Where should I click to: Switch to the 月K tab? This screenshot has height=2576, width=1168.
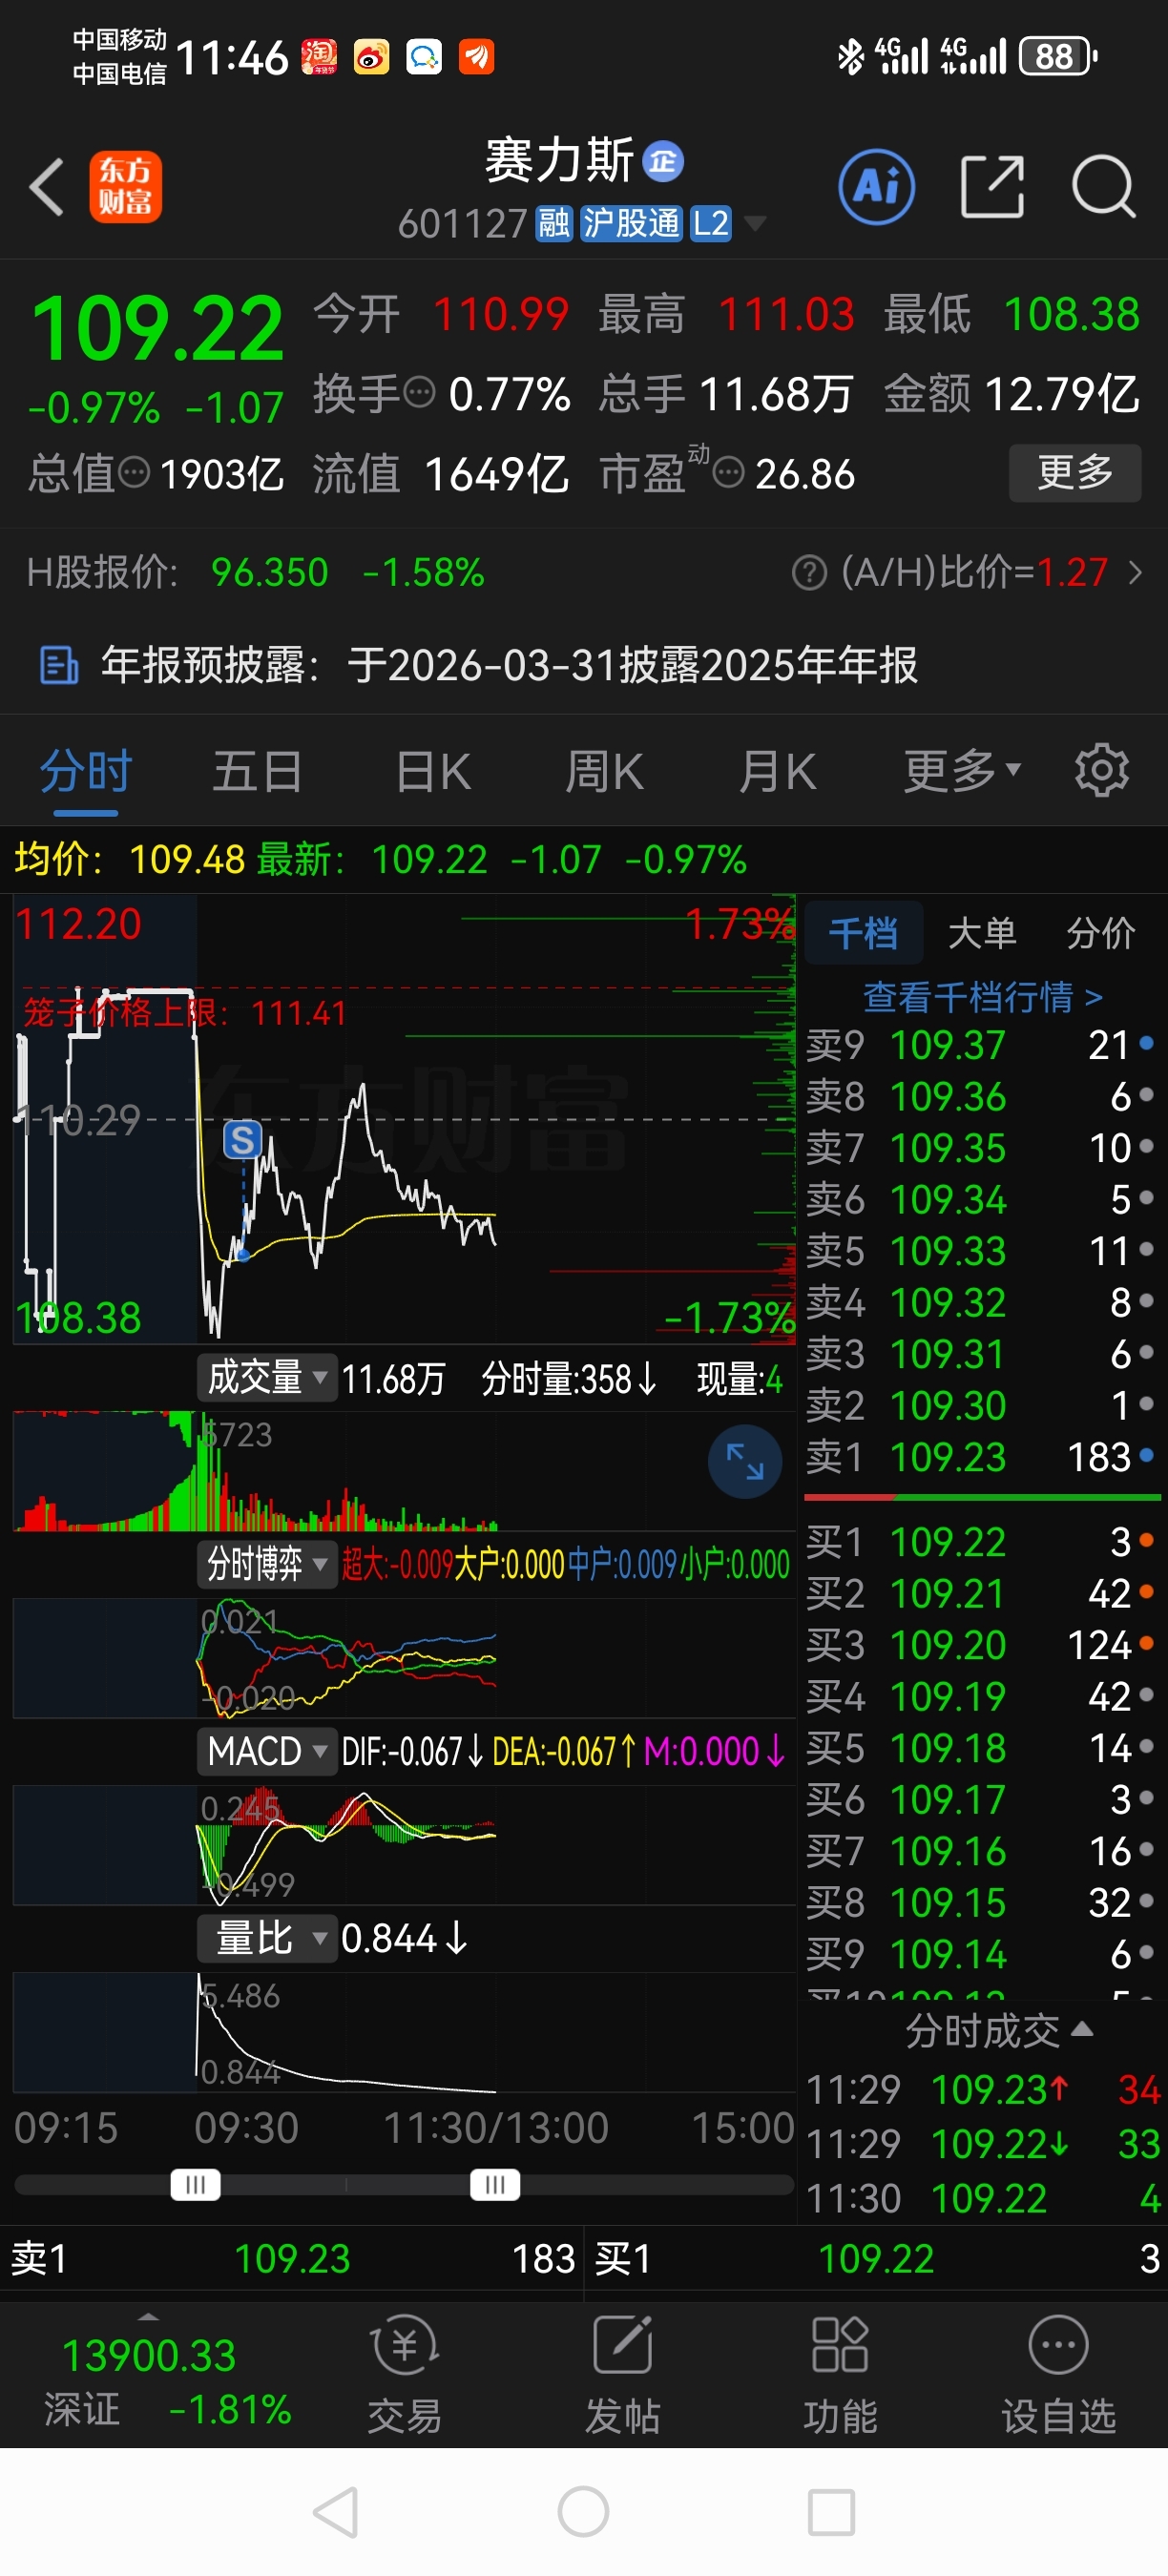coord(777,772)
